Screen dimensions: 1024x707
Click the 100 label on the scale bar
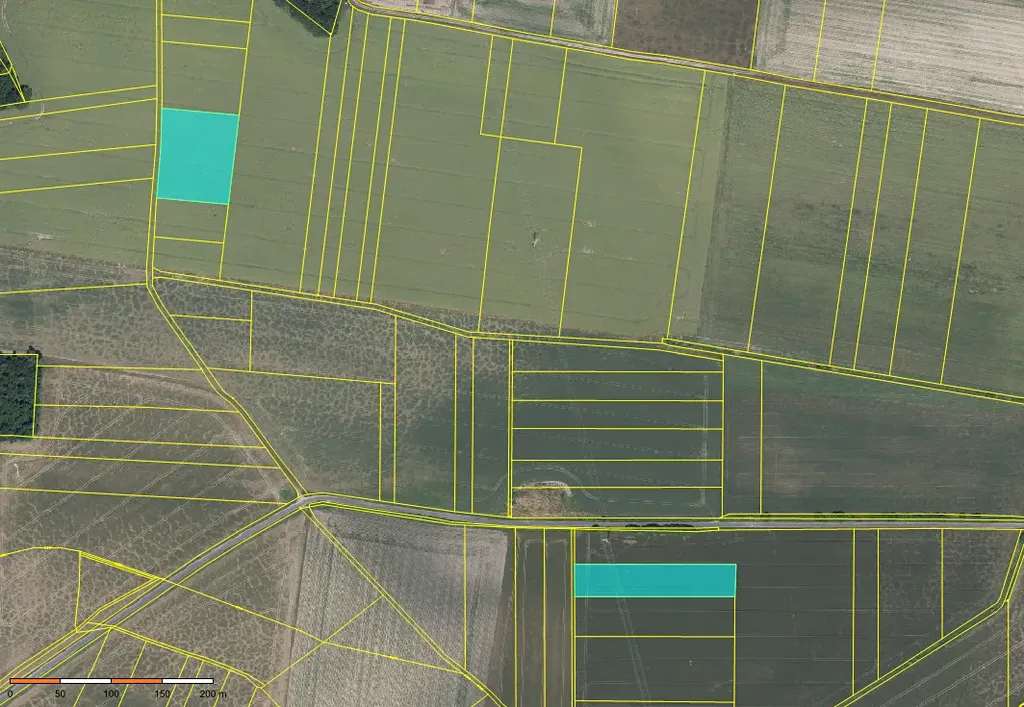pyautogui.click(x=111, y=693)
